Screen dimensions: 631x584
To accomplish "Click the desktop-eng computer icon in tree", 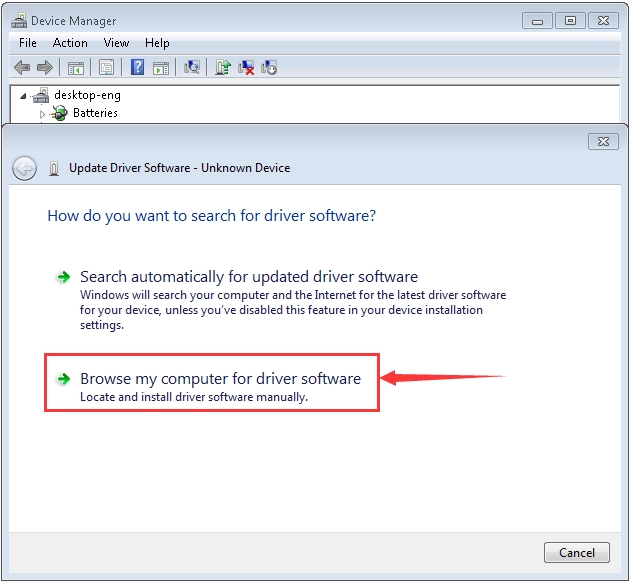I will (x=41, y=95).
